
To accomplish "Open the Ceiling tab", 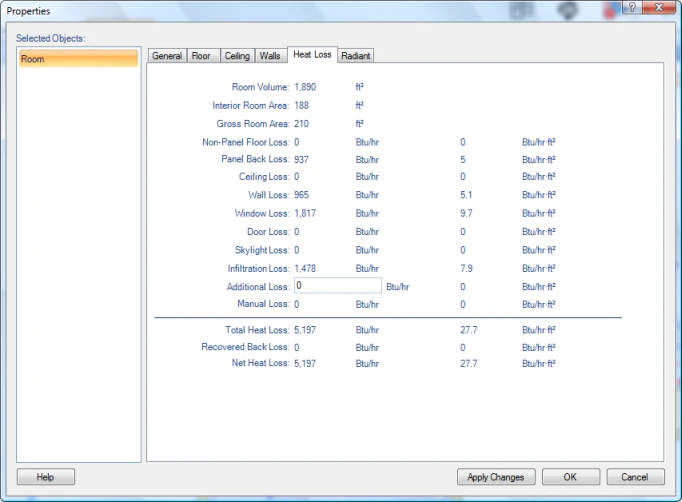I will click(237, 56).
